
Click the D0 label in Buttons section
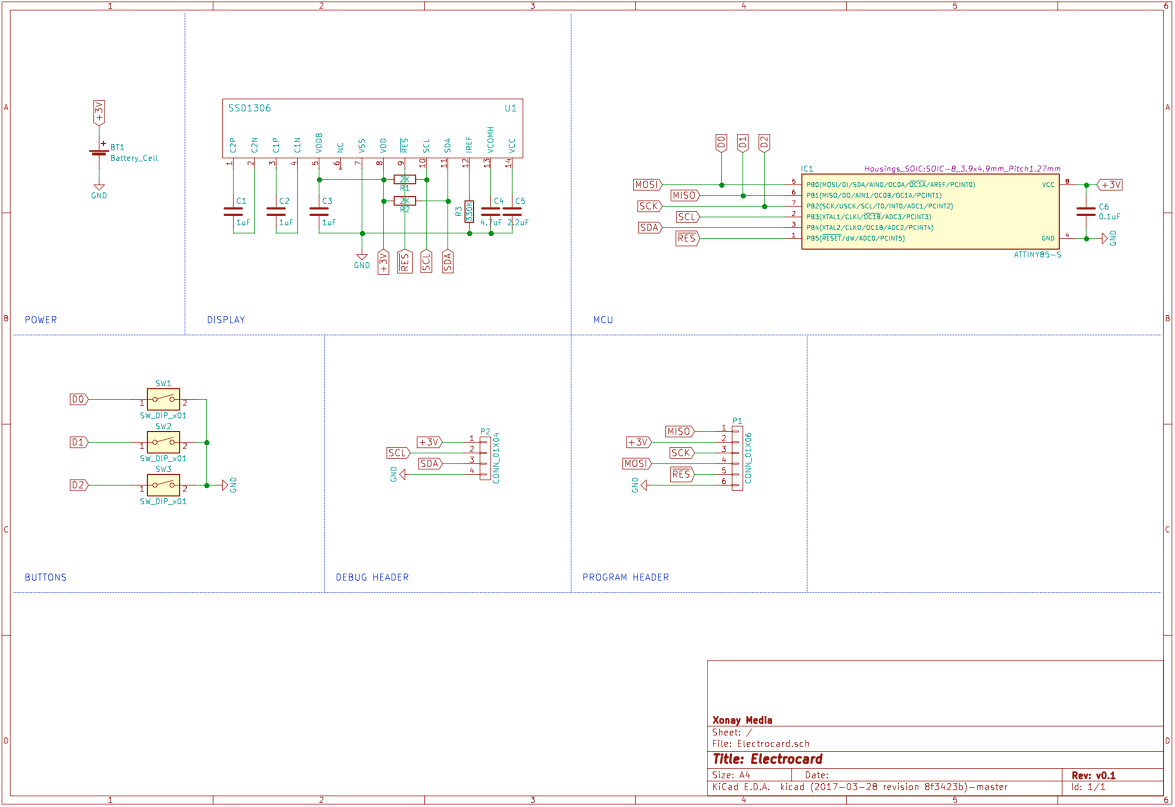[79, 399]
